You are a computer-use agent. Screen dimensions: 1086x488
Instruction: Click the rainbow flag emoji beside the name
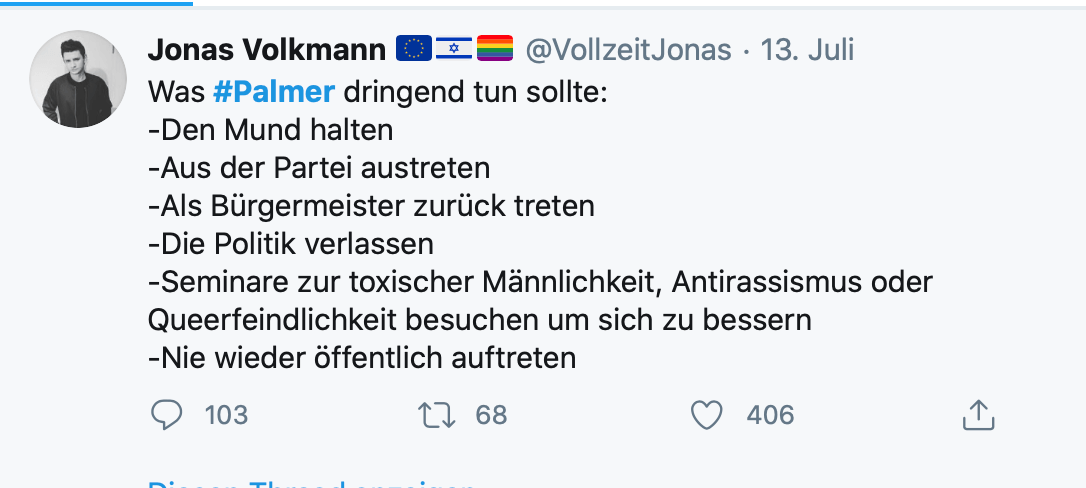(494, 48)
